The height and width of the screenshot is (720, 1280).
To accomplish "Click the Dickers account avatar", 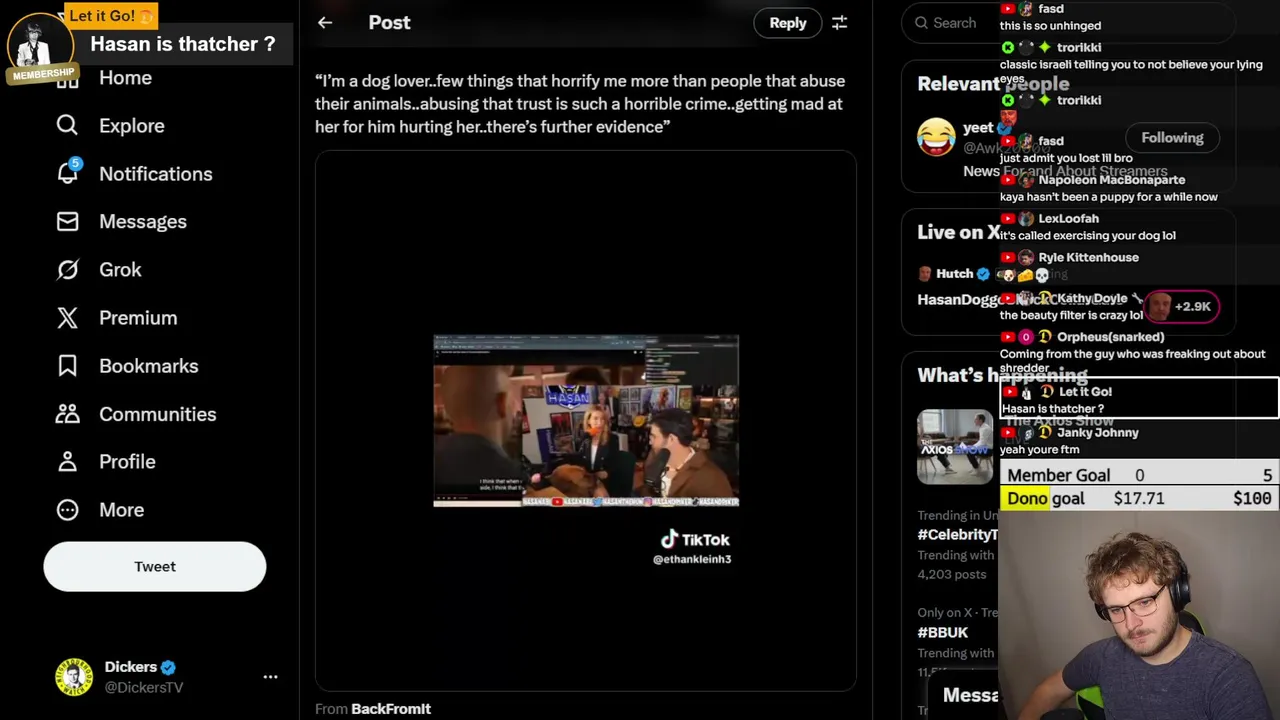I will tap(74, 677).
